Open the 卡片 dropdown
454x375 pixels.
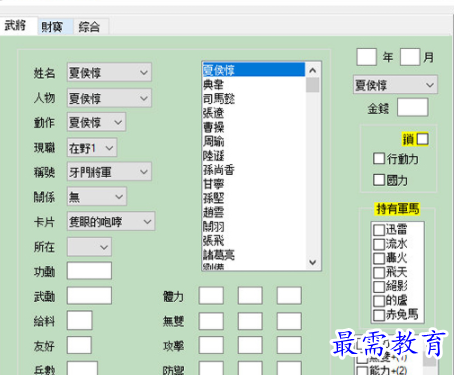pyautogui.click(x=111, y=221)
